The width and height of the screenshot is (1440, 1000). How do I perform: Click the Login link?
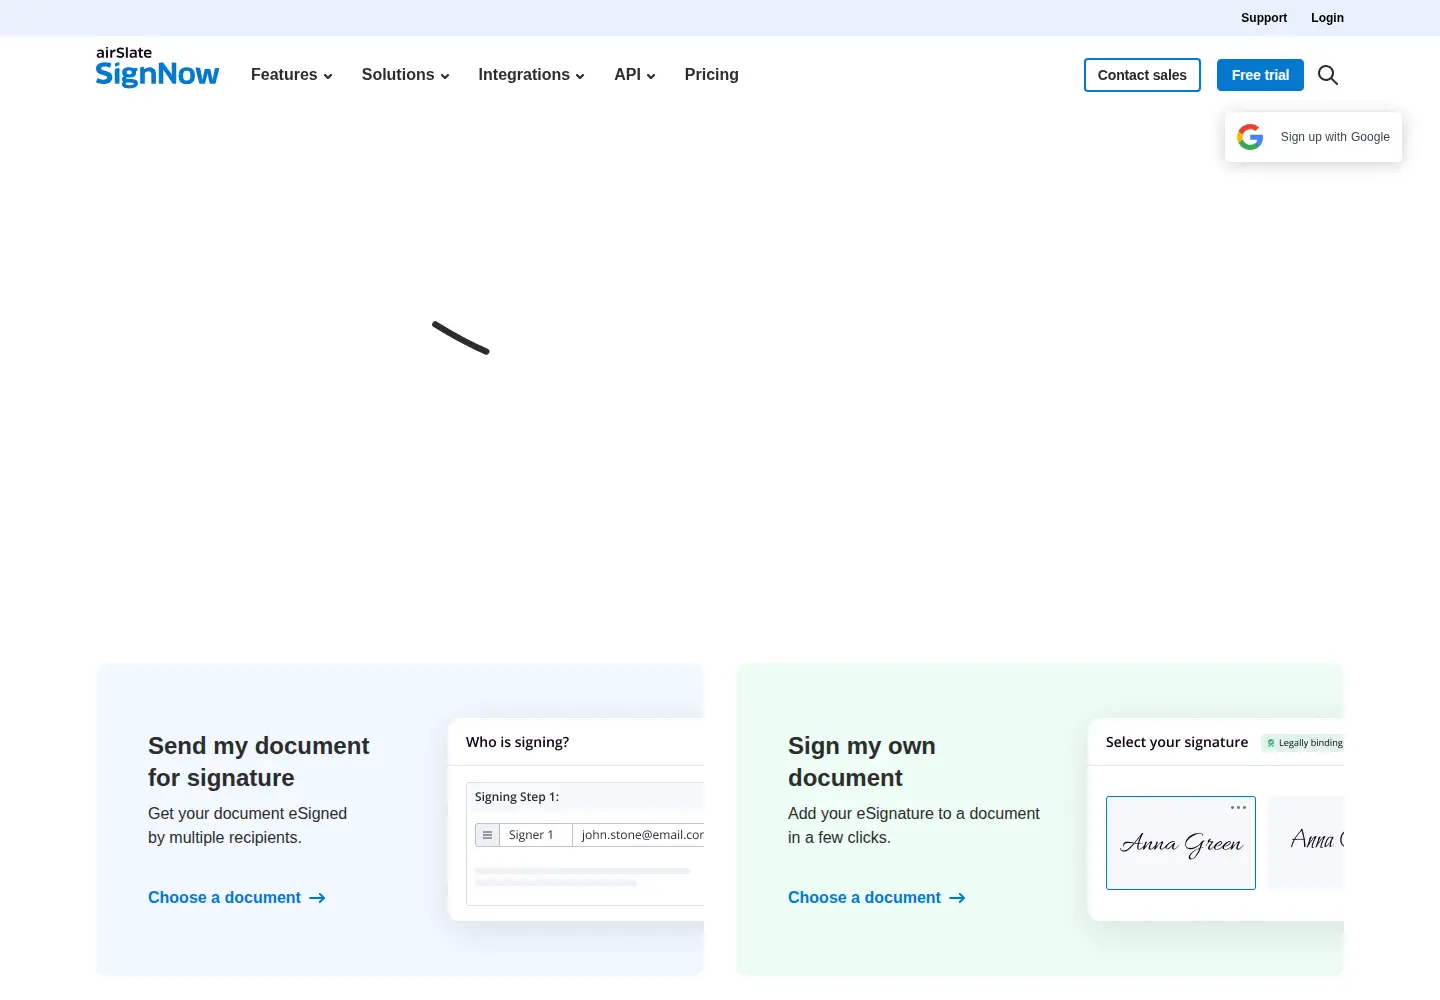tap(1328, 18)
